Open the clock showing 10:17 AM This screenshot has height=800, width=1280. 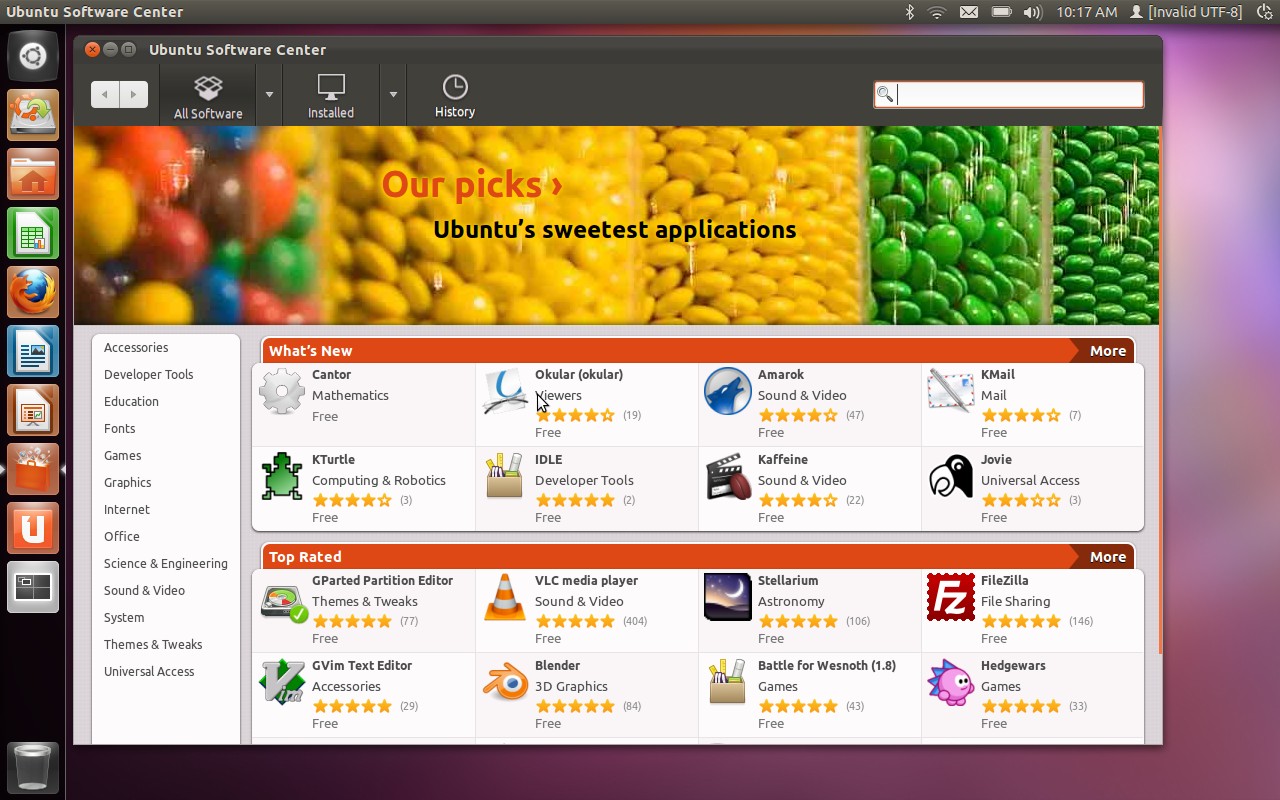pyautogui.click(x=1086, y=12)
